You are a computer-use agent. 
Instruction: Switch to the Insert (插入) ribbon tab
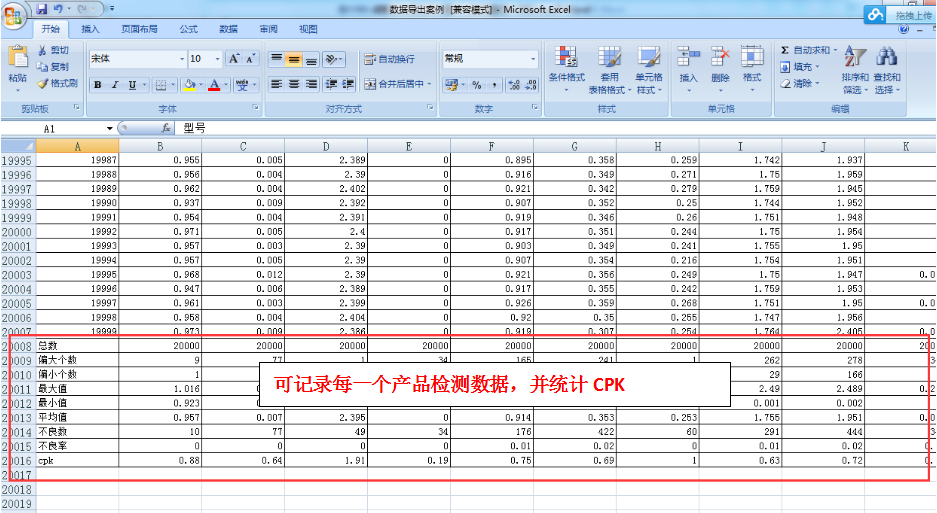pyautogui.click(x=90, y=30)
